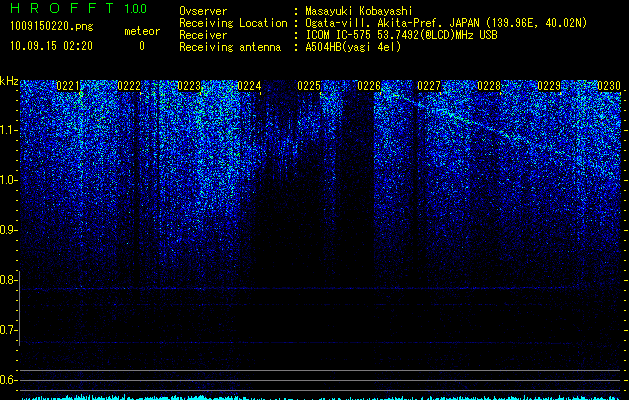Click the 0223 time marker

tap(189, 86)
